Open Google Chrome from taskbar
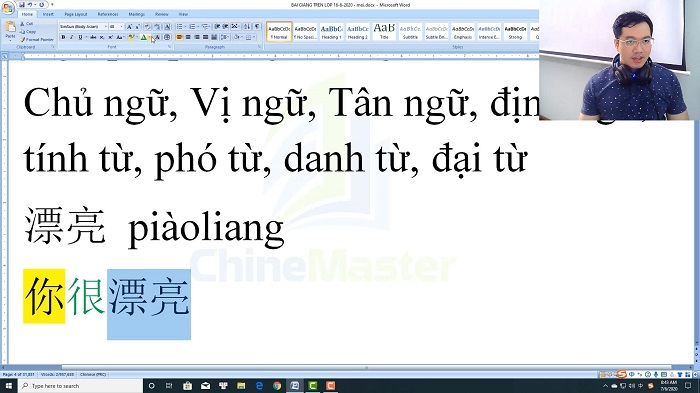Image resolution: width=700 pixels, height=393 pixels. (277, 386)
